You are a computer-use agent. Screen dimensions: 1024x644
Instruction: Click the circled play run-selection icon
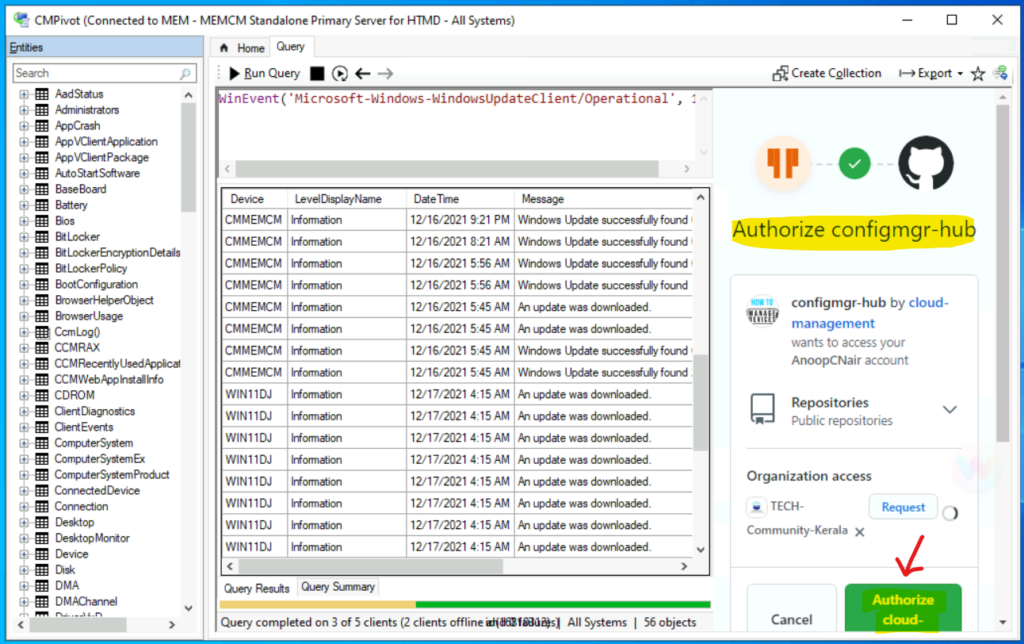click(340, 73)
